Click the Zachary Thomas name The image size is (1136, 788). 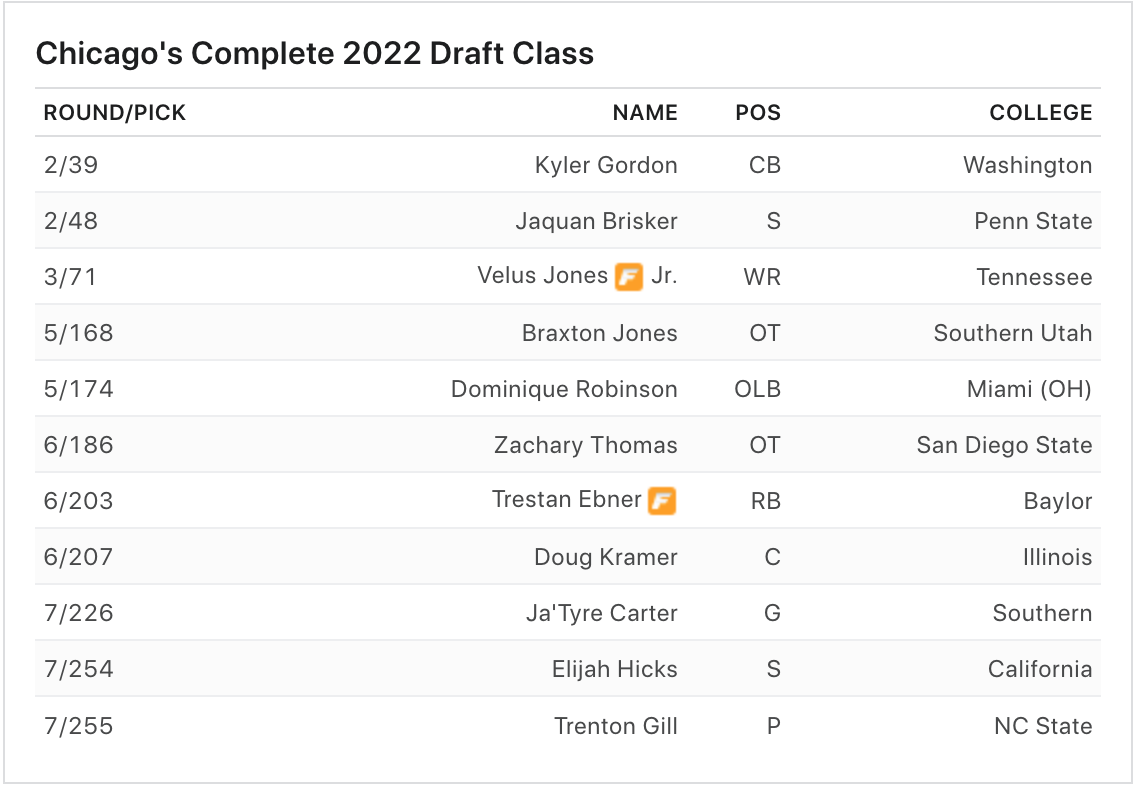585,445
